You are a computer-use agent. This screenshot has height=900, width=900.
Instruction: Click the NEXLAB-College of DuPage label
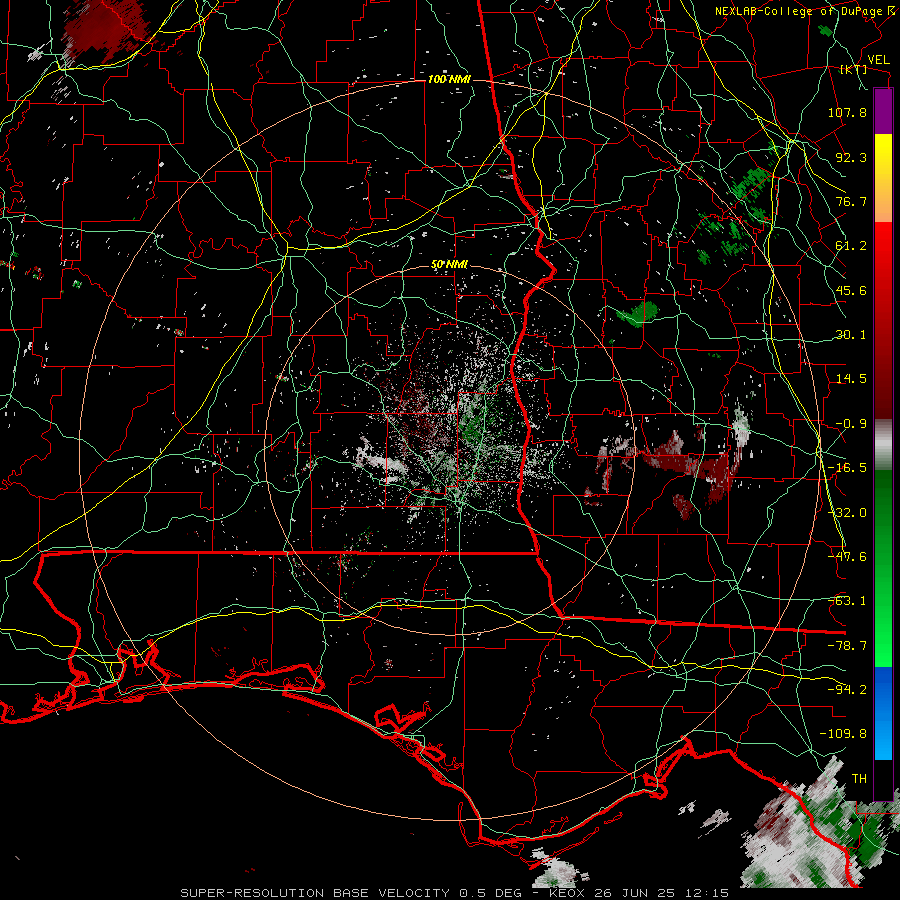click(x=800, y=11)
